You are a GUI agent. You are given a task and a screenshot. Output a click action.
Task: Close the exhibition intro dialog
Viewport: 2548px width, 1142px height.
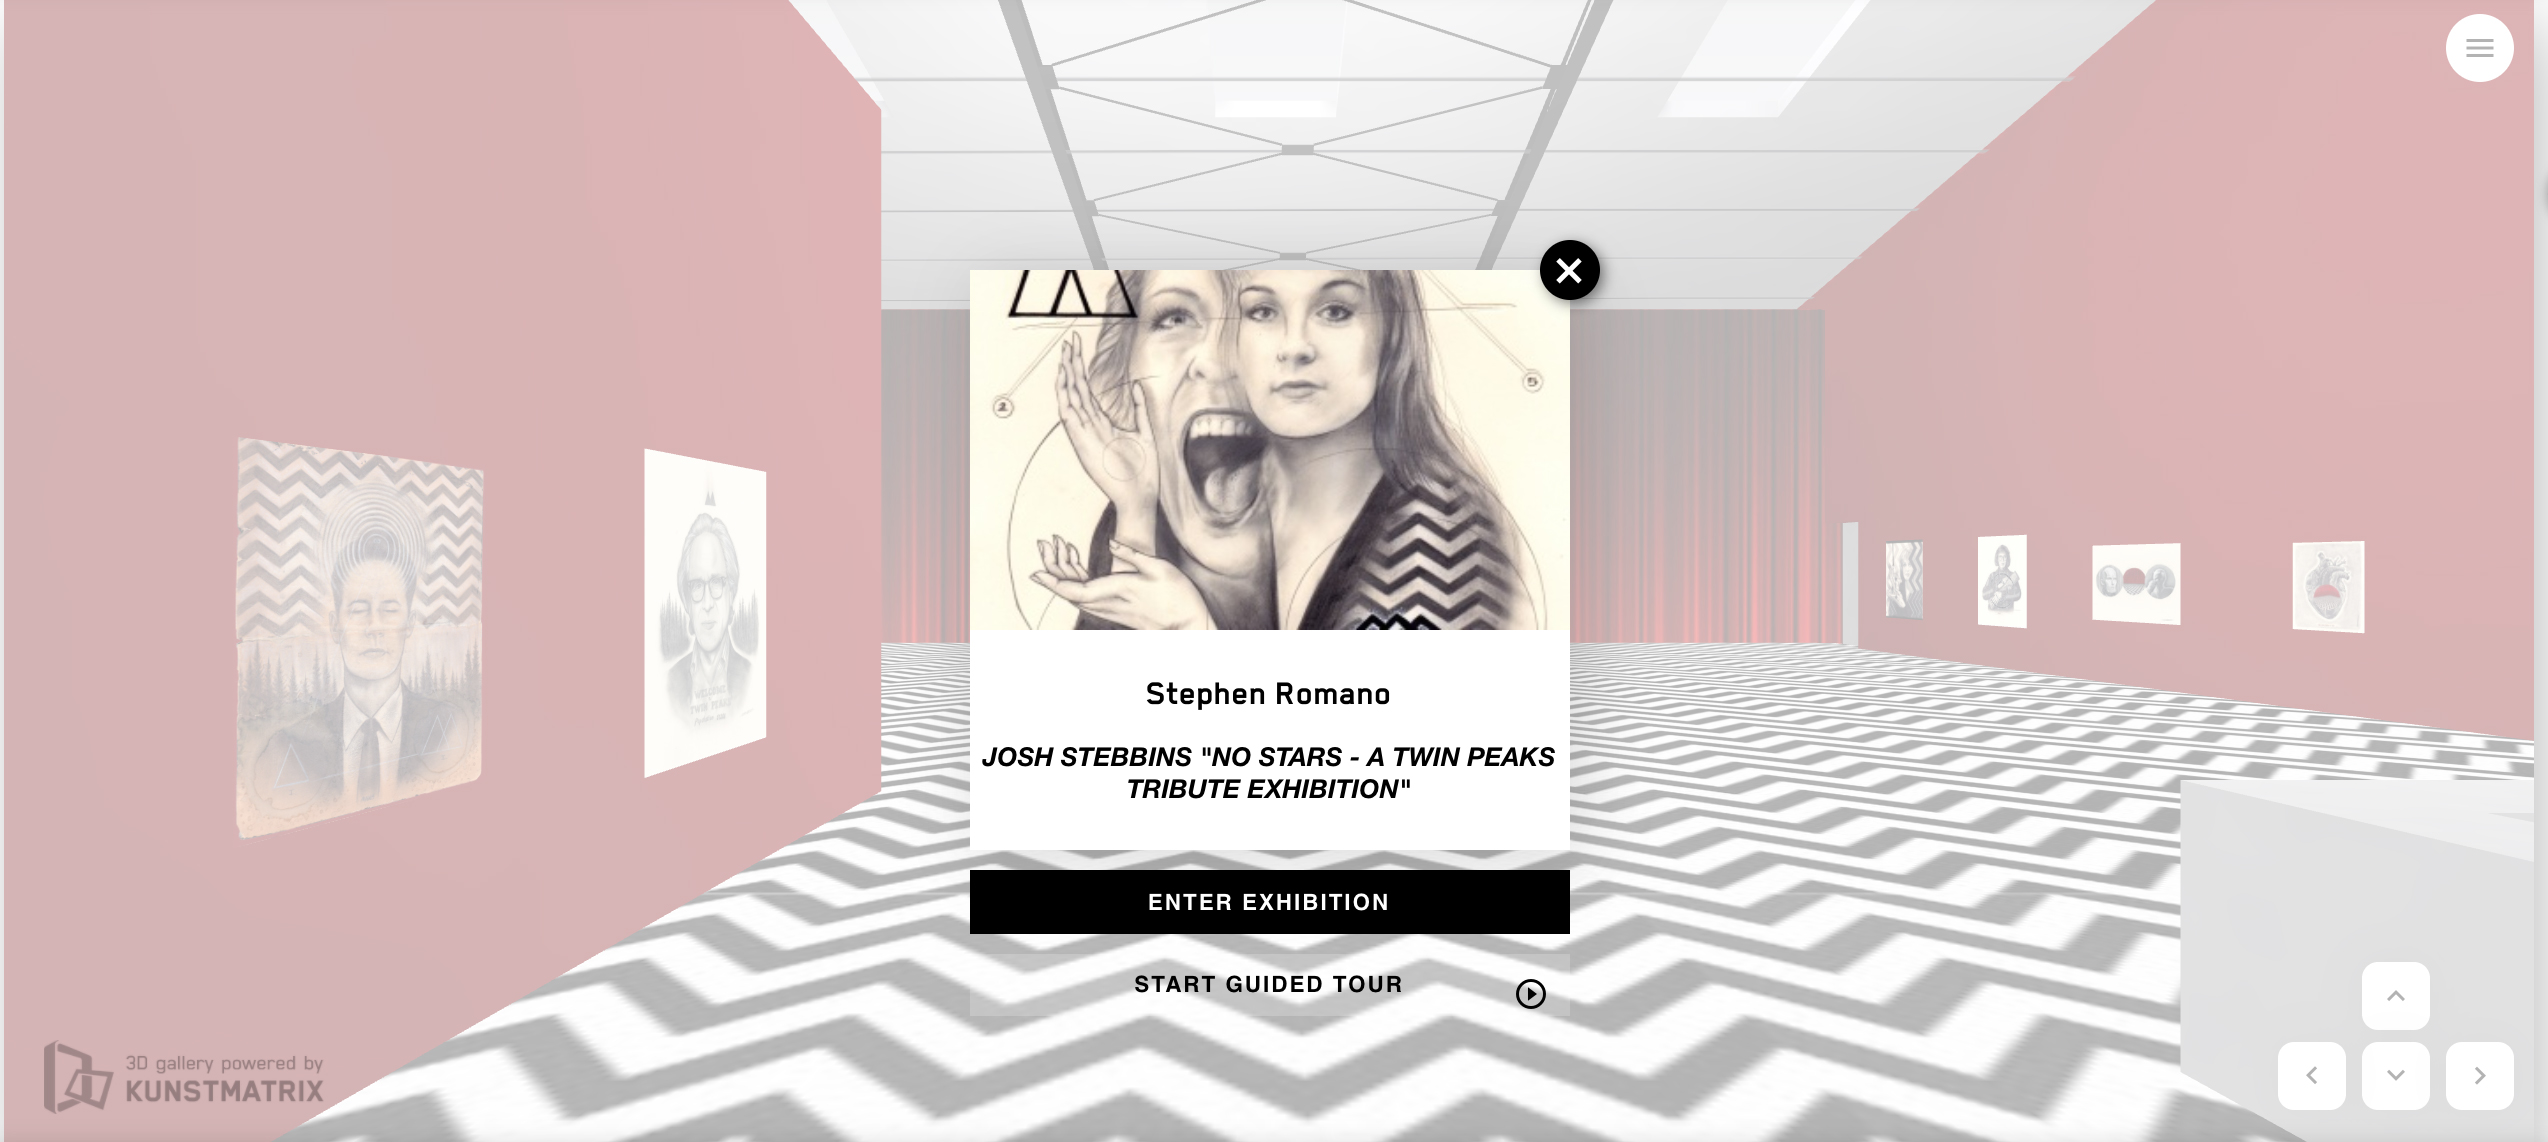[1569, 270]
